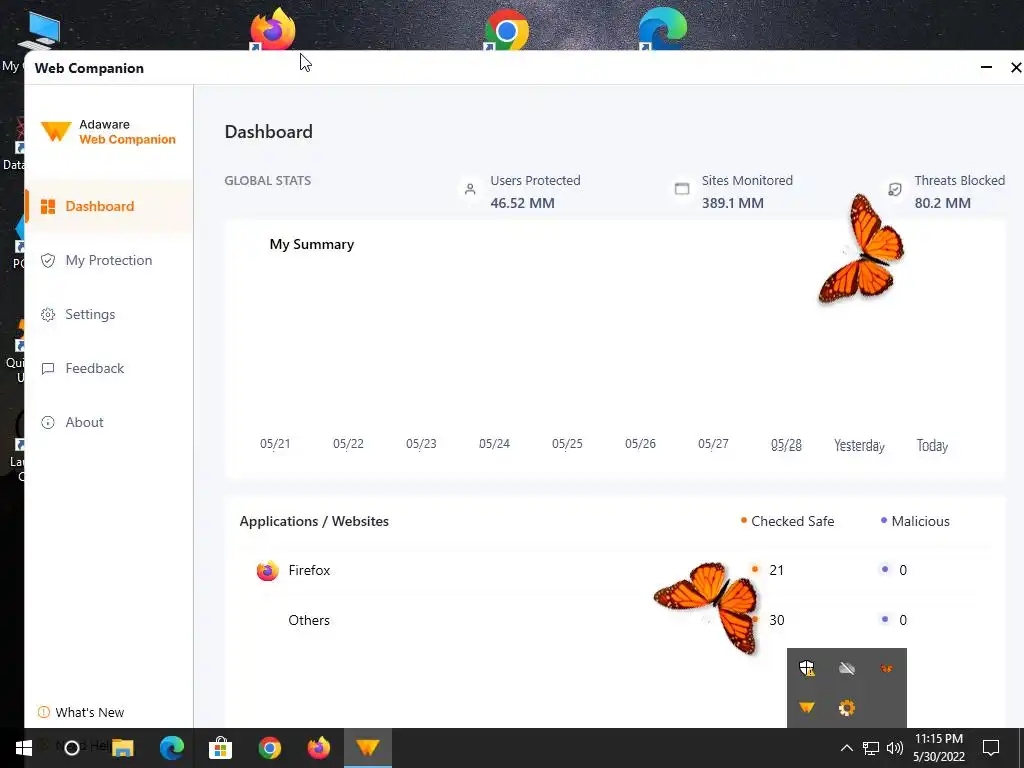This screenshot has width=1024, height=768.
Task: Open File Explorer from the taskbar
Action: coord(122,748)
